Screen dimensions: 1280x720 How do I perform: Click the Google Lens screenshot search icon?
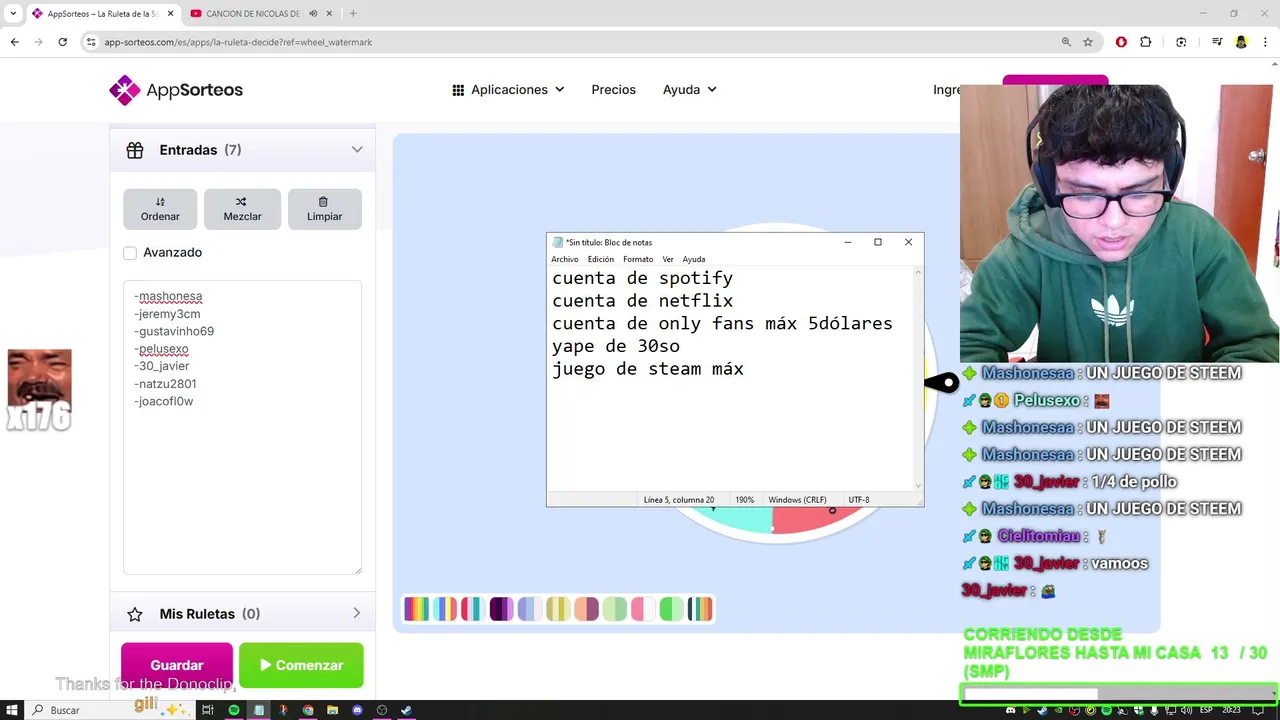click(1181, 42)
